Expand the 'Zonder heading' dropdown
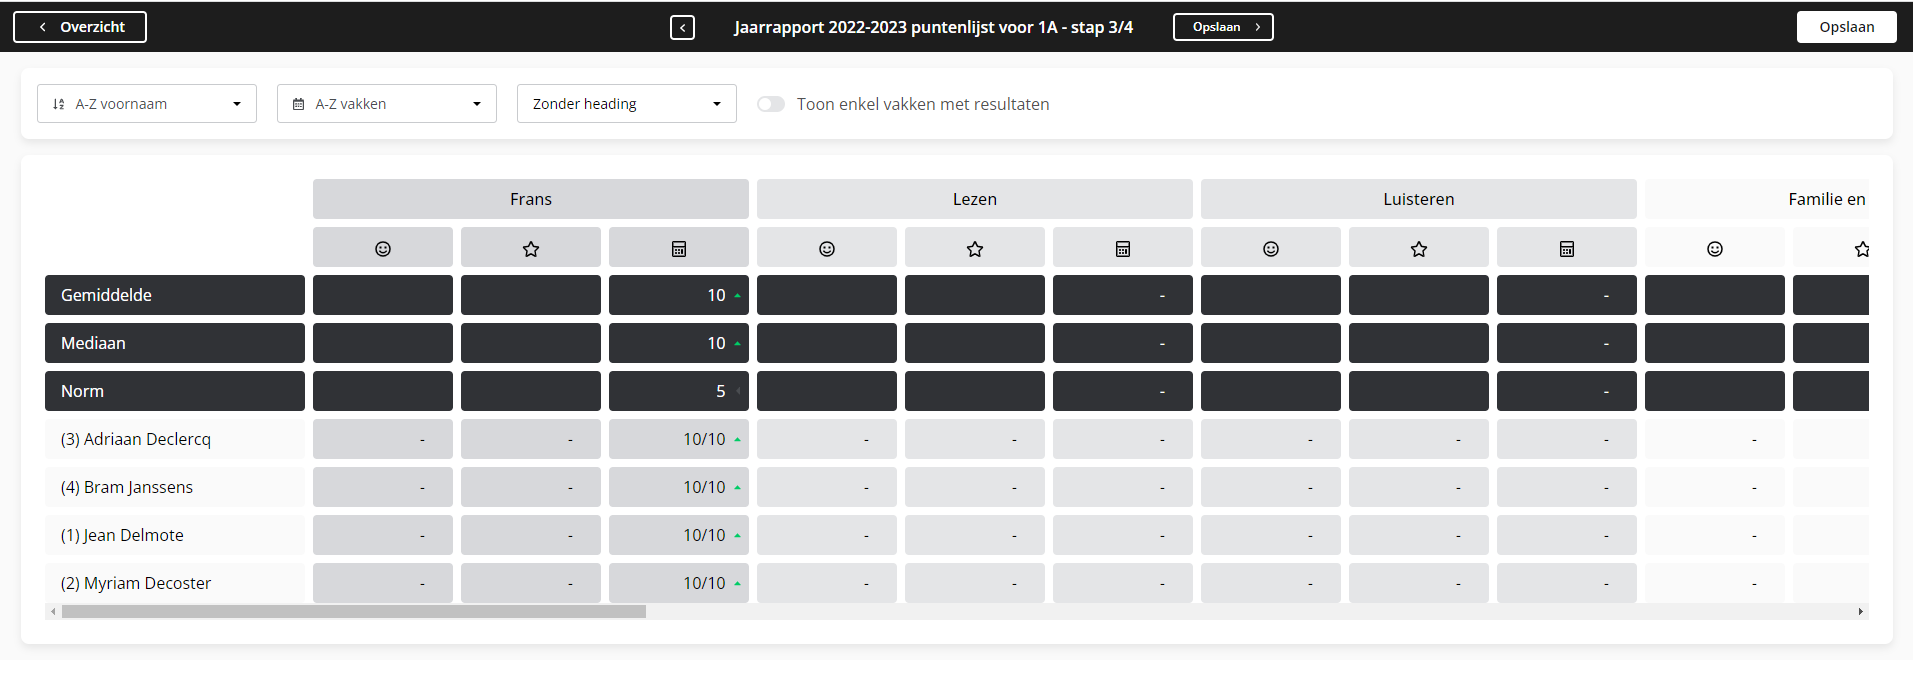 (x=627, y=104)
